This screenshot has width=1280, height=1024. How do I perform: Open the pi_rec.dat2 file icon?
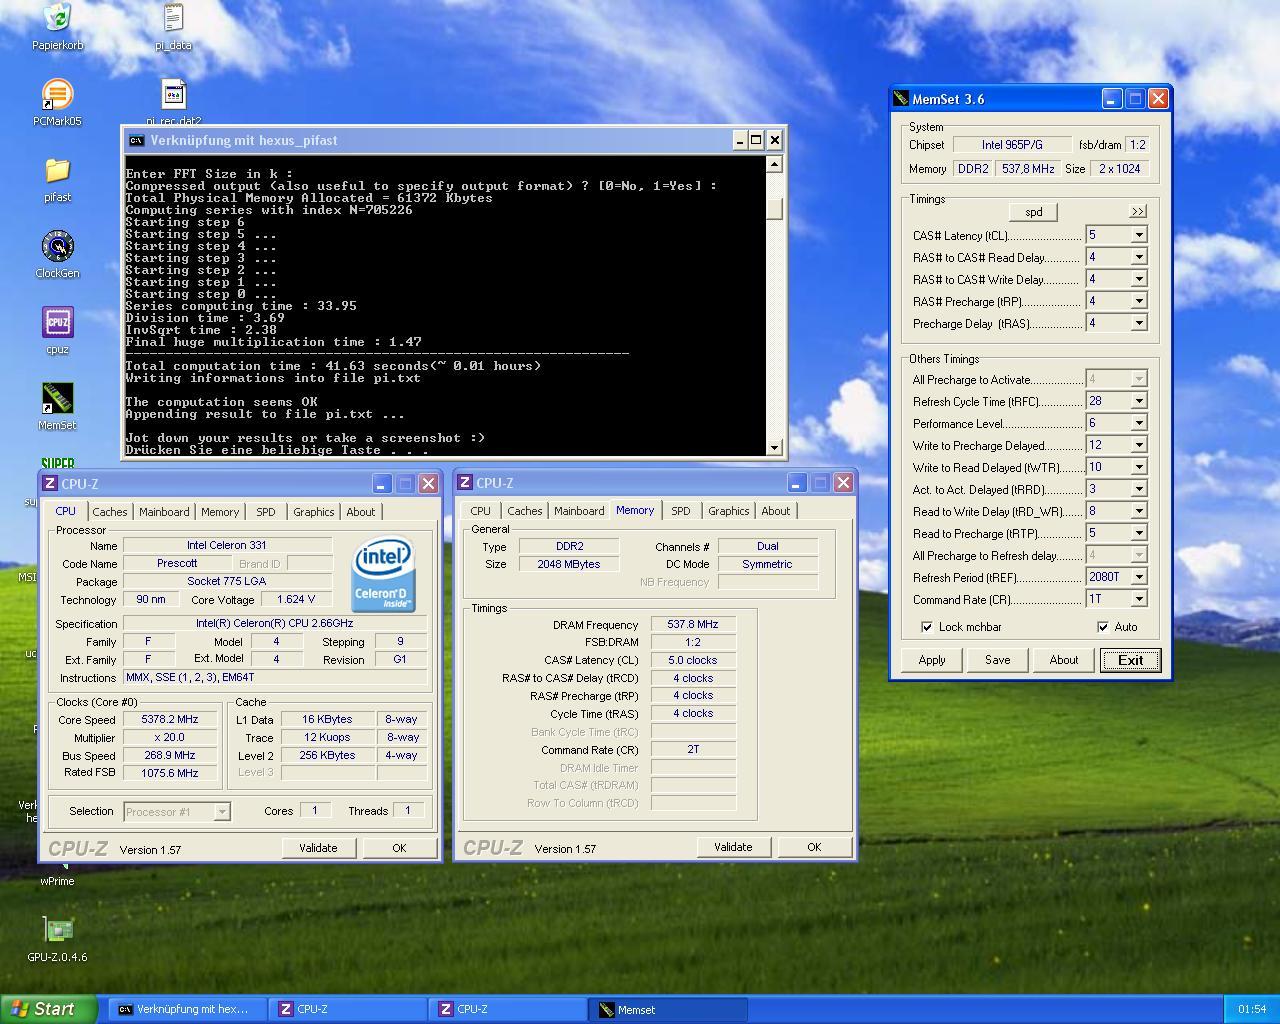pos(173,95)
